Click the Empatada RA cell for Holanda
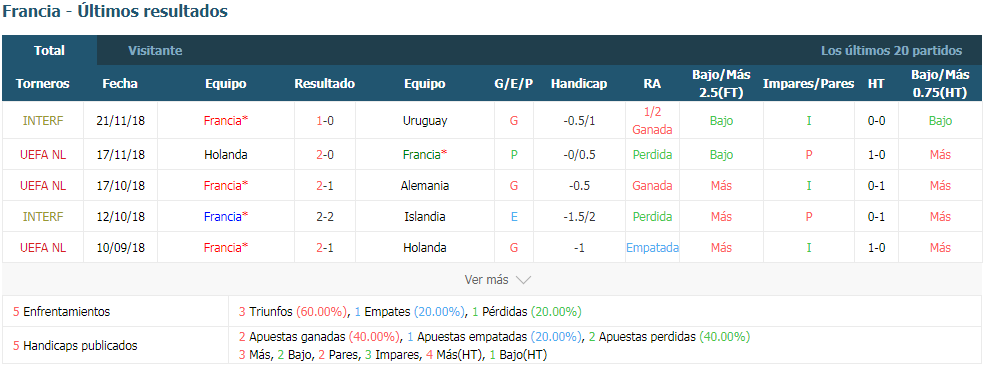983x368 pixels. click(x=652, y=248)
